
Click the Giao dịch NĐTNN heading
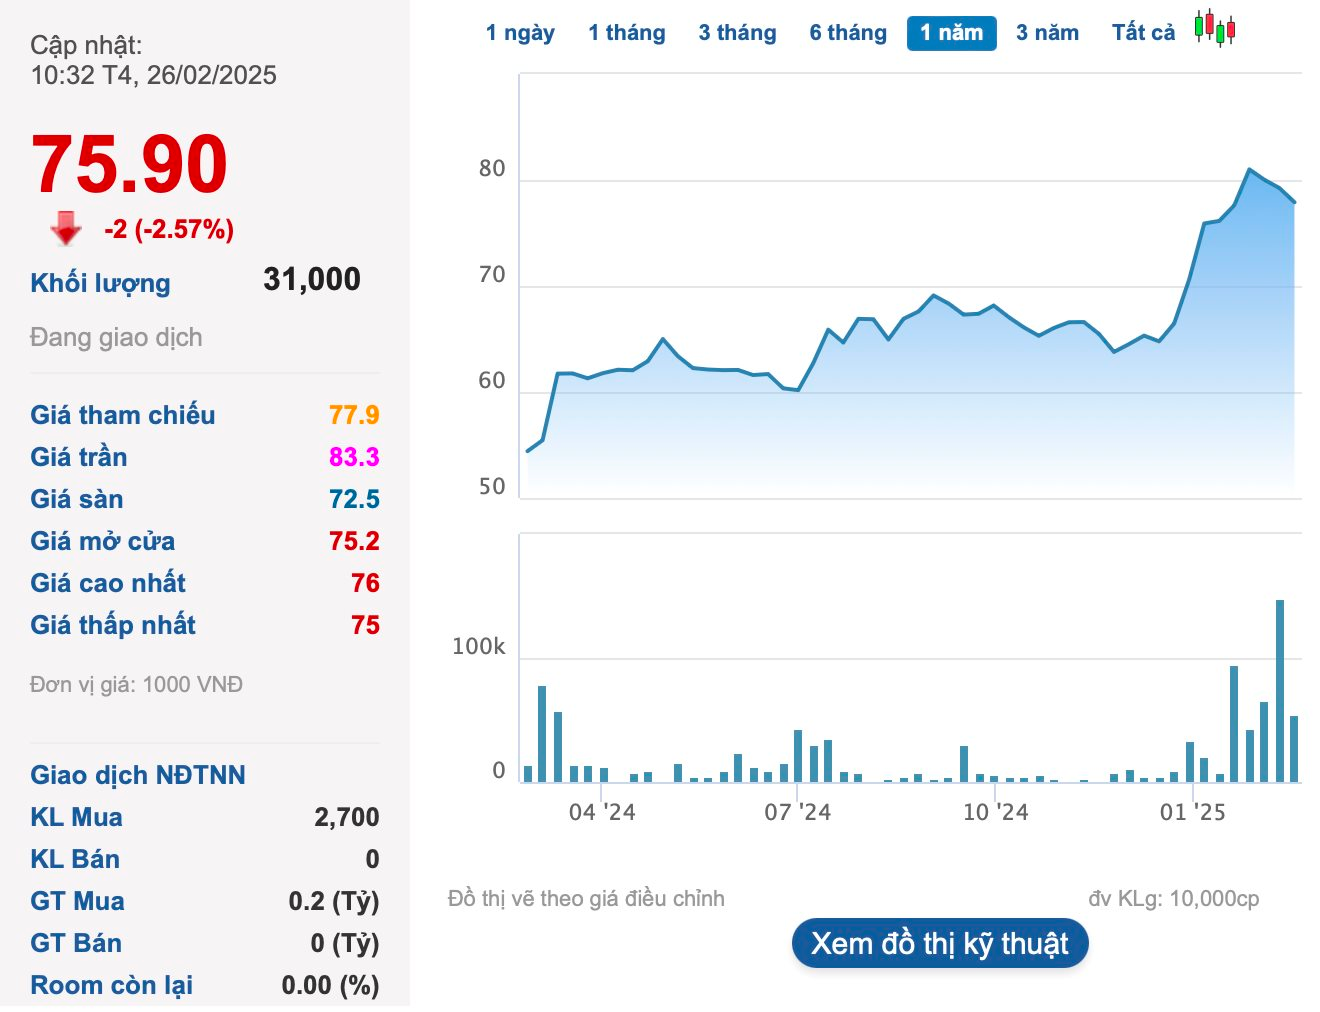[x=138, y=775]
